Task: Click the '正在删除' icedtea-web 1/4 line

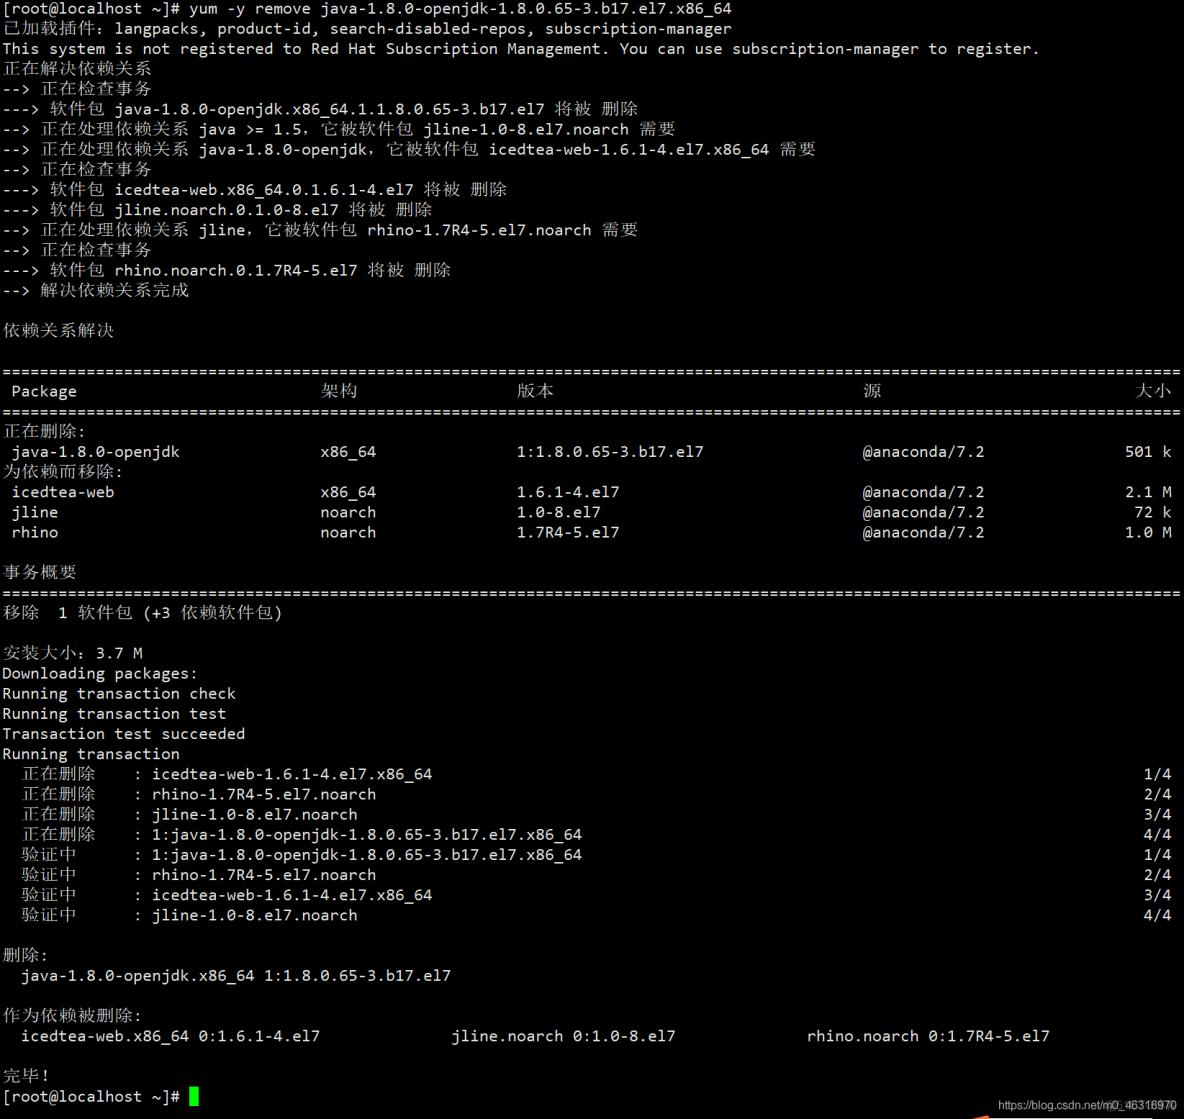Action: (x=597, y=774)
